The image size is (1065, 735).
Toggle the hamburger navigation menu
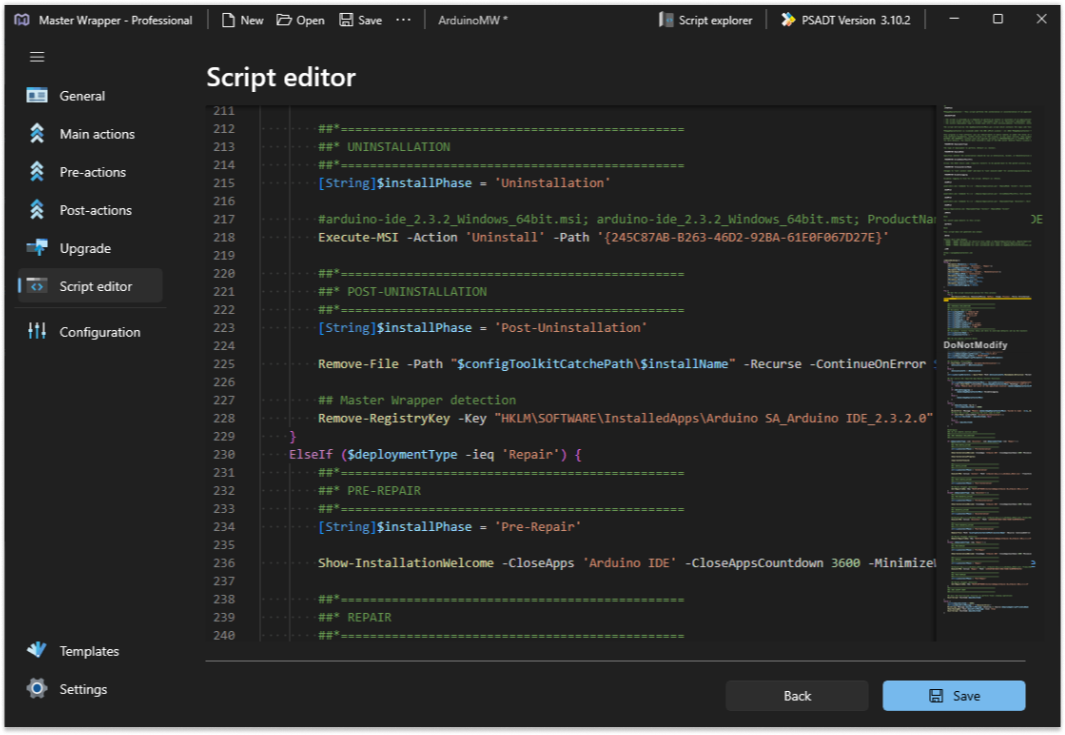coord(37,57)
